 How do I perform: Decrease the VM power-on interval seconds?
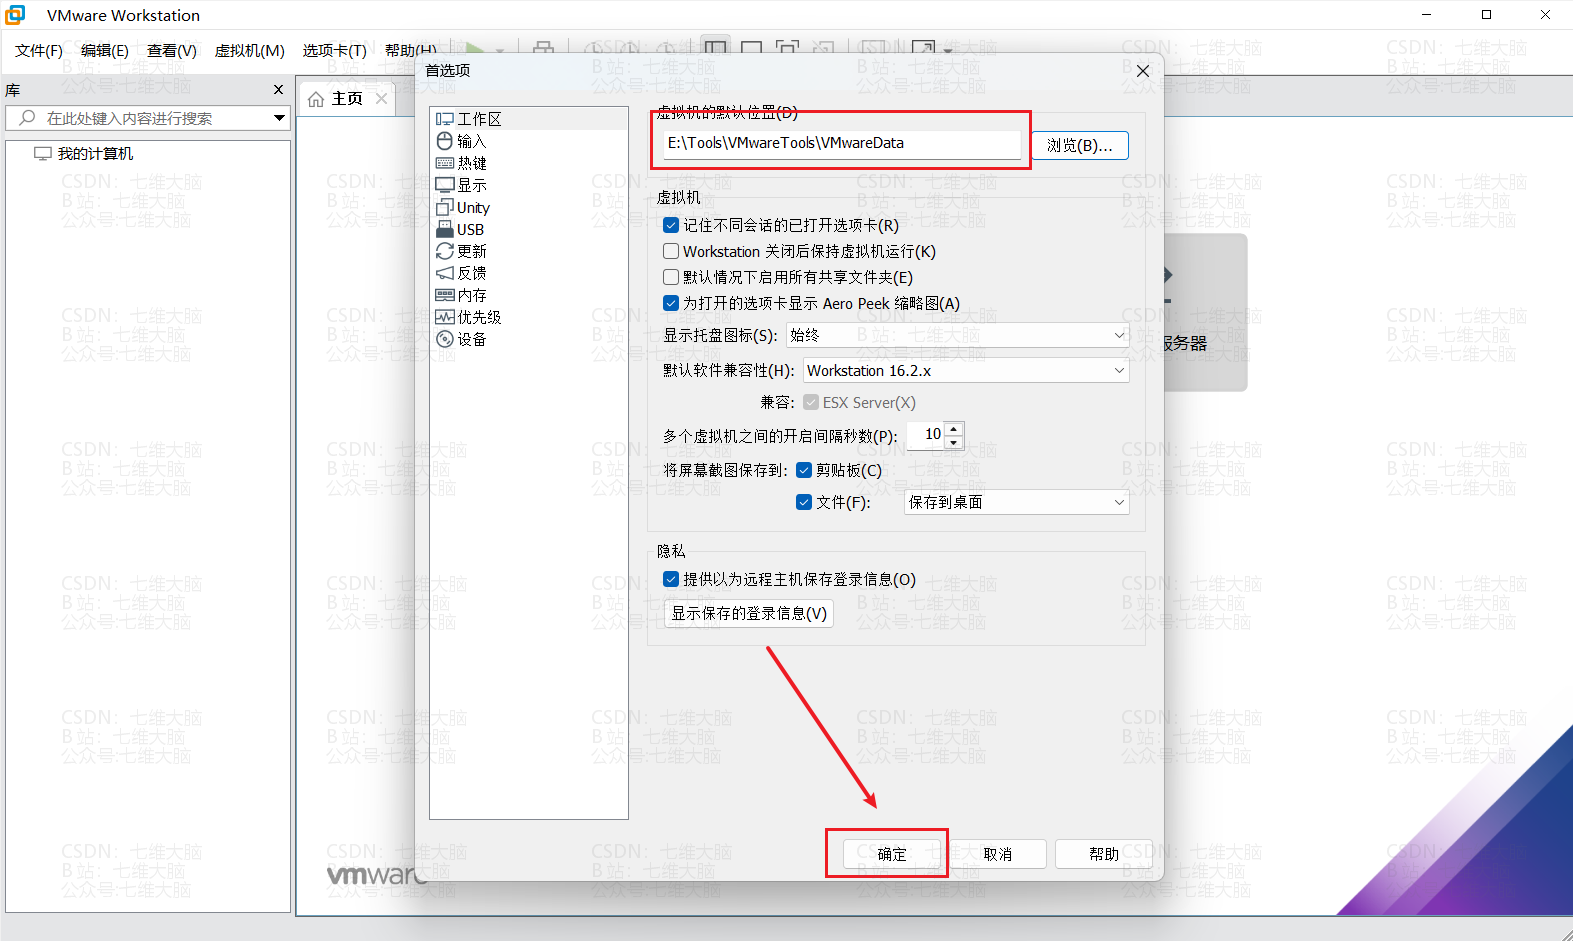954,442
